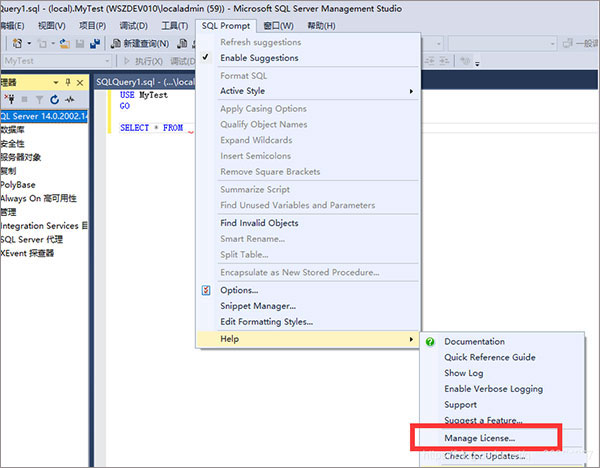Select the SQL Server 14.0.2002.14 node
The image size is (600, 468).
tap(44, 116)
